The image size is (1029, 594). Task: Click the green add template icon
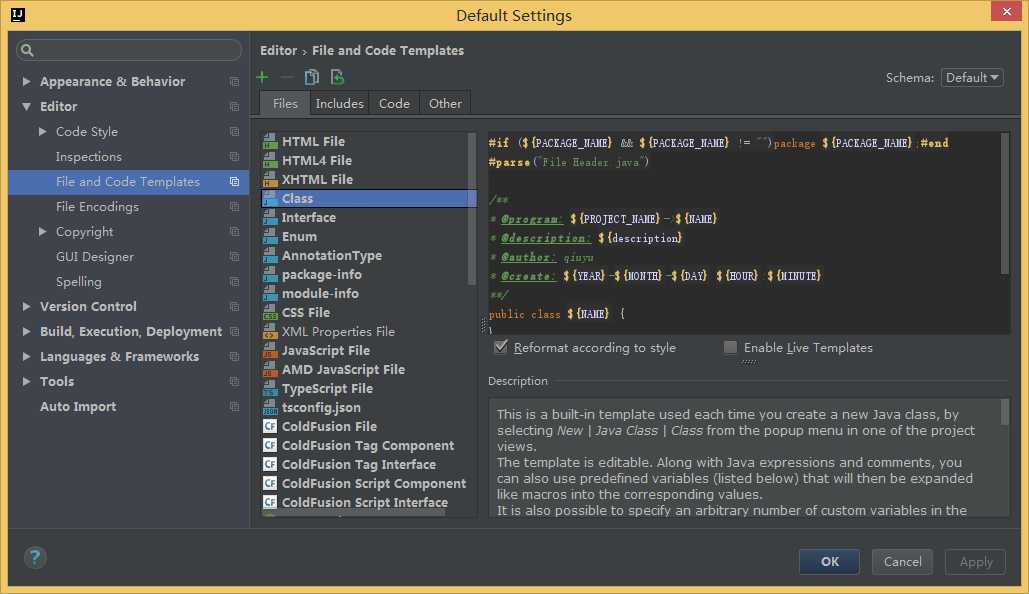[262, 77]
